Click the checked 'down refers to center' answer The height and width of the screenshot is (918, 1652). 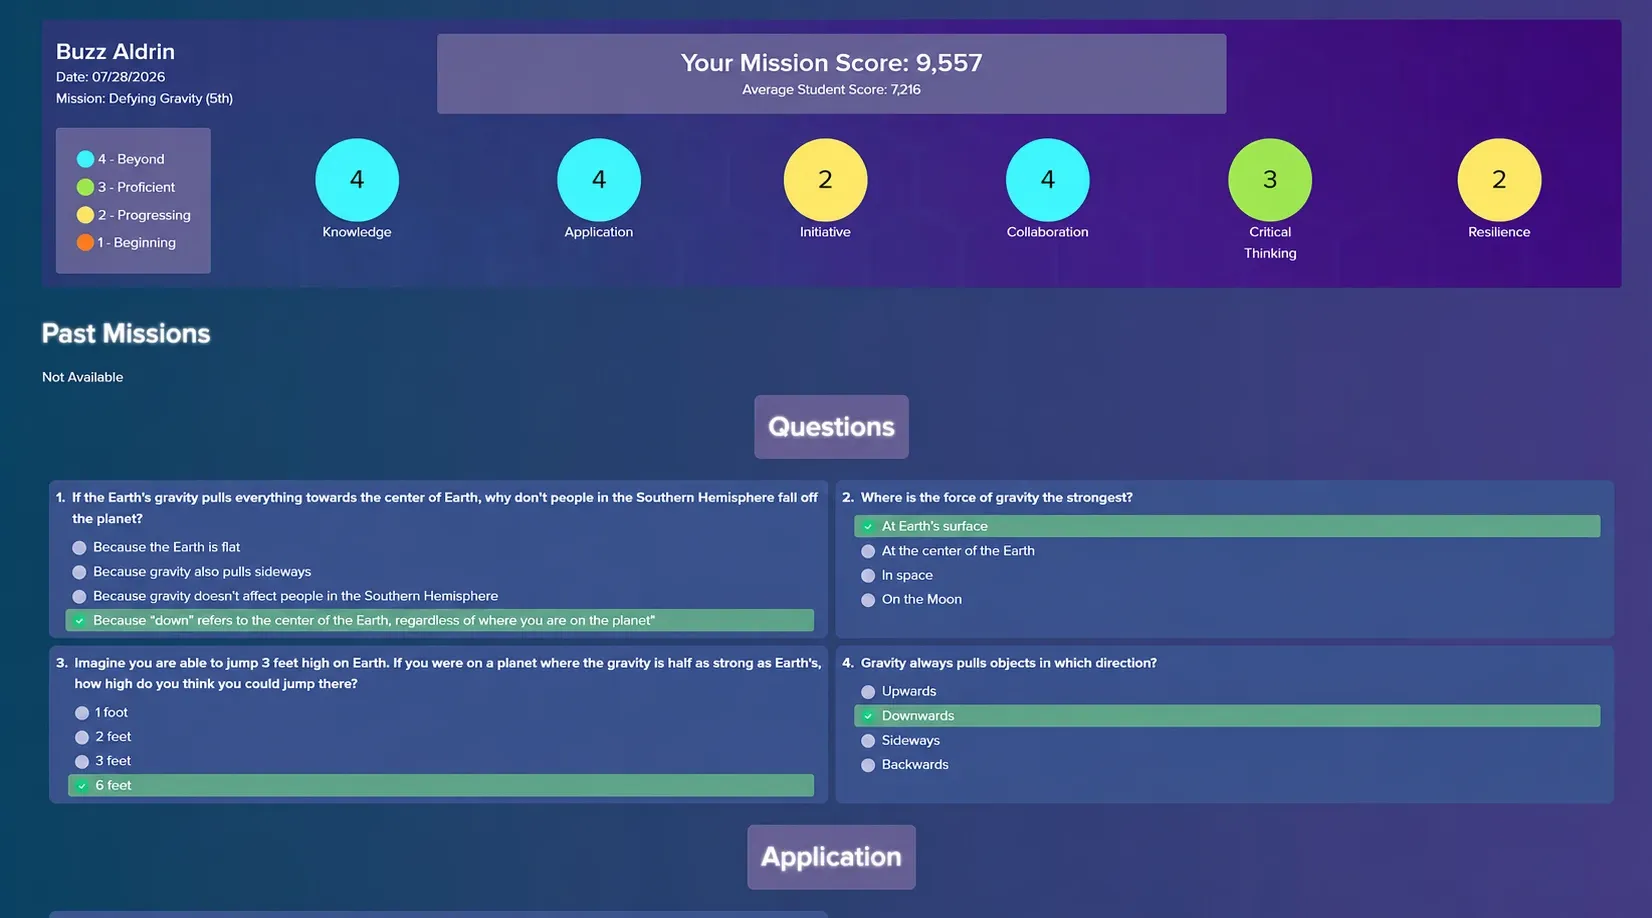coord(440,621)
